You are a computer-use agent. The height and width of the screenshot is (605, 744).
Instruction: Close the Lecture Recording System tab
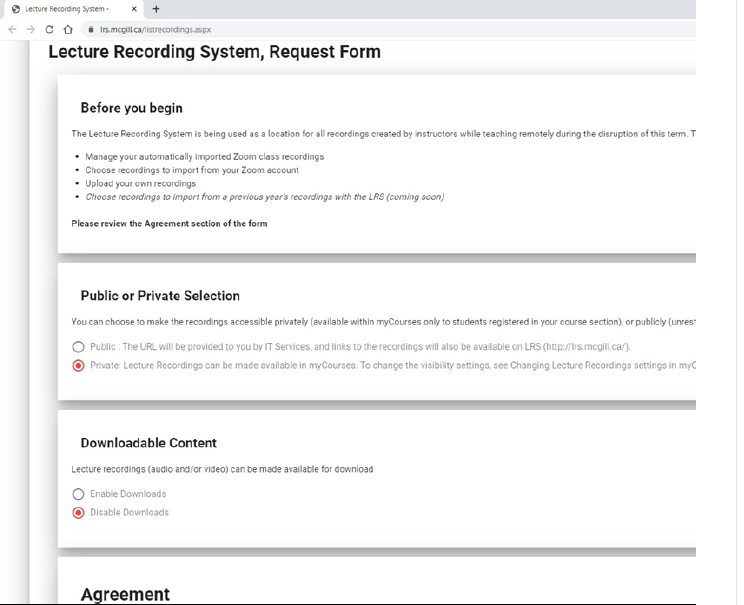[x=135, y=9]
